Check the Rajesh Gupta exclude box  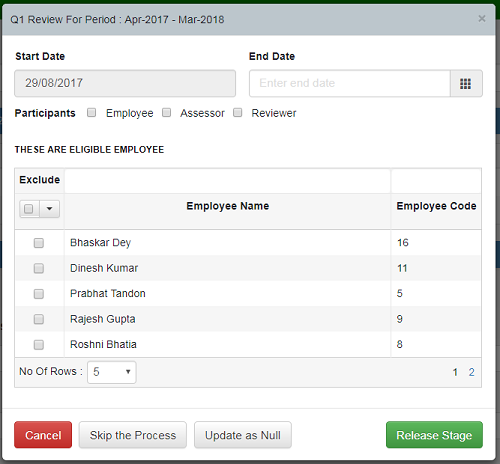(39, 319)
